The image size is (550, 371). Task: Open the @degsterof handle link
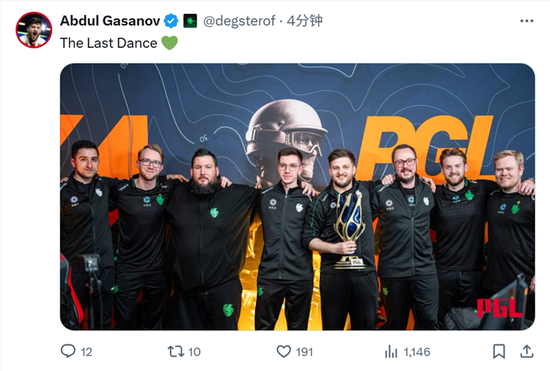click(239, 21)
